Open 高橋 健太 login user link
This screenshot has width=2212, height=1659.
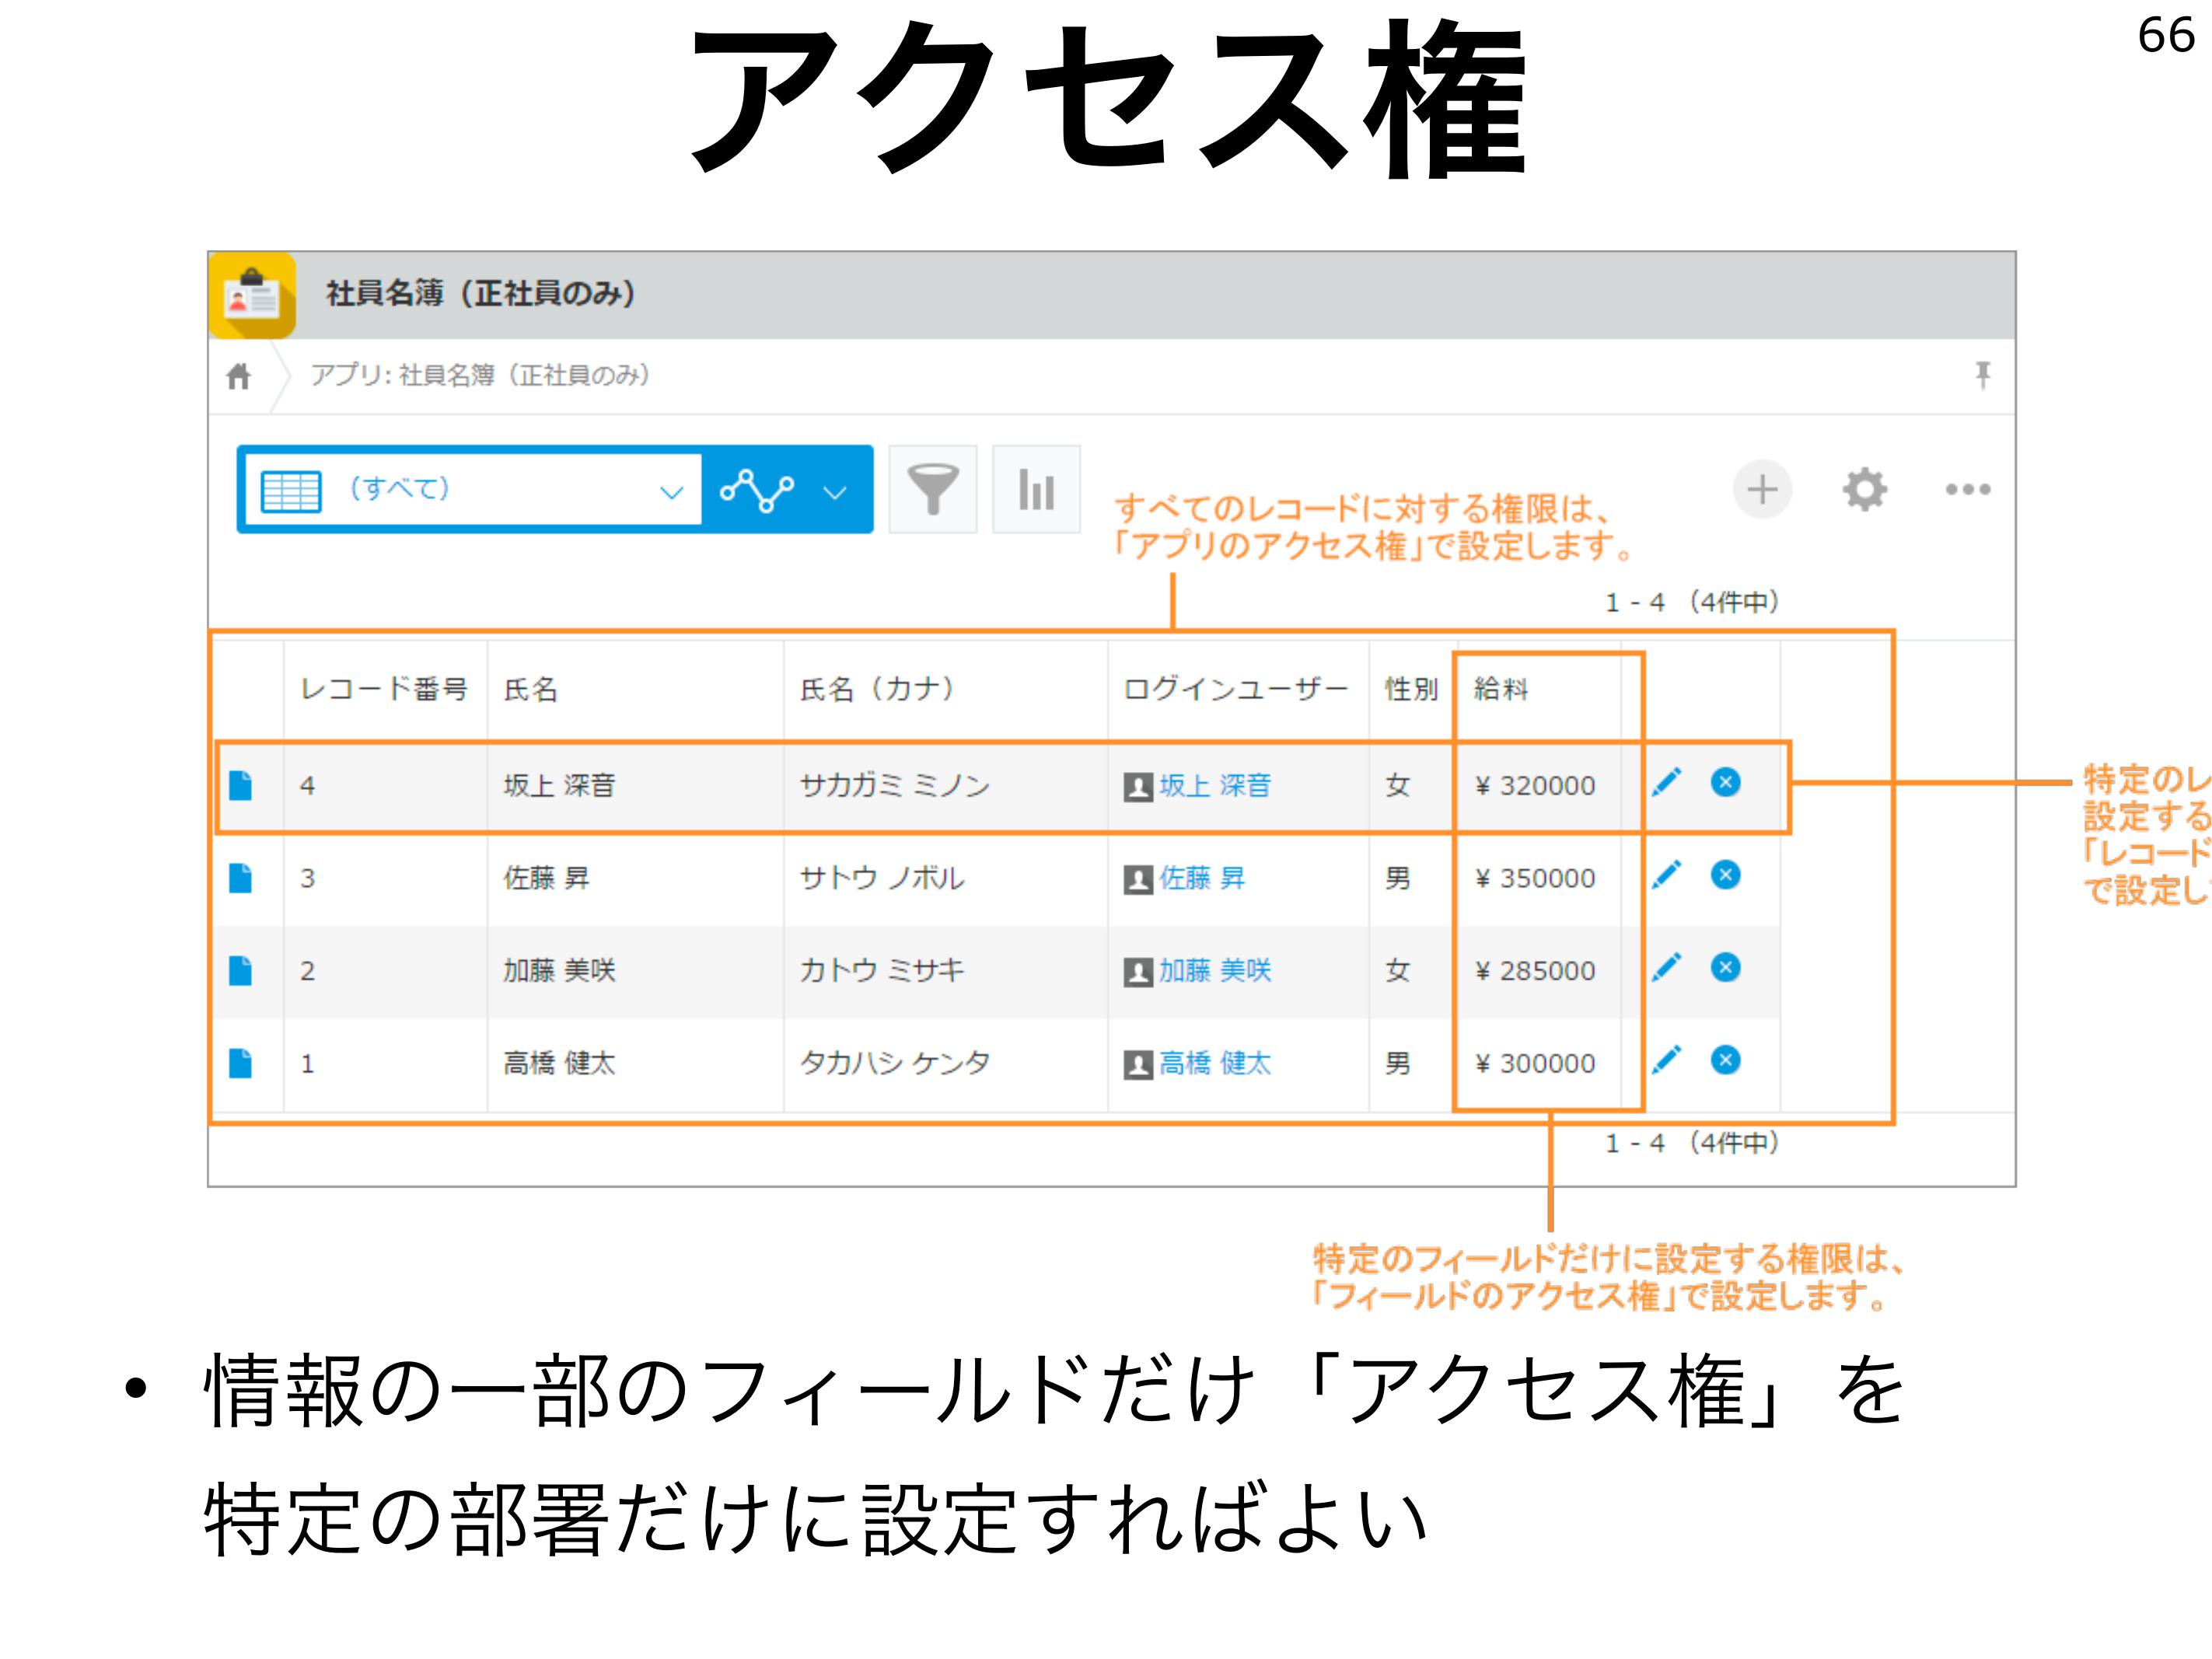point(1214,1063)
